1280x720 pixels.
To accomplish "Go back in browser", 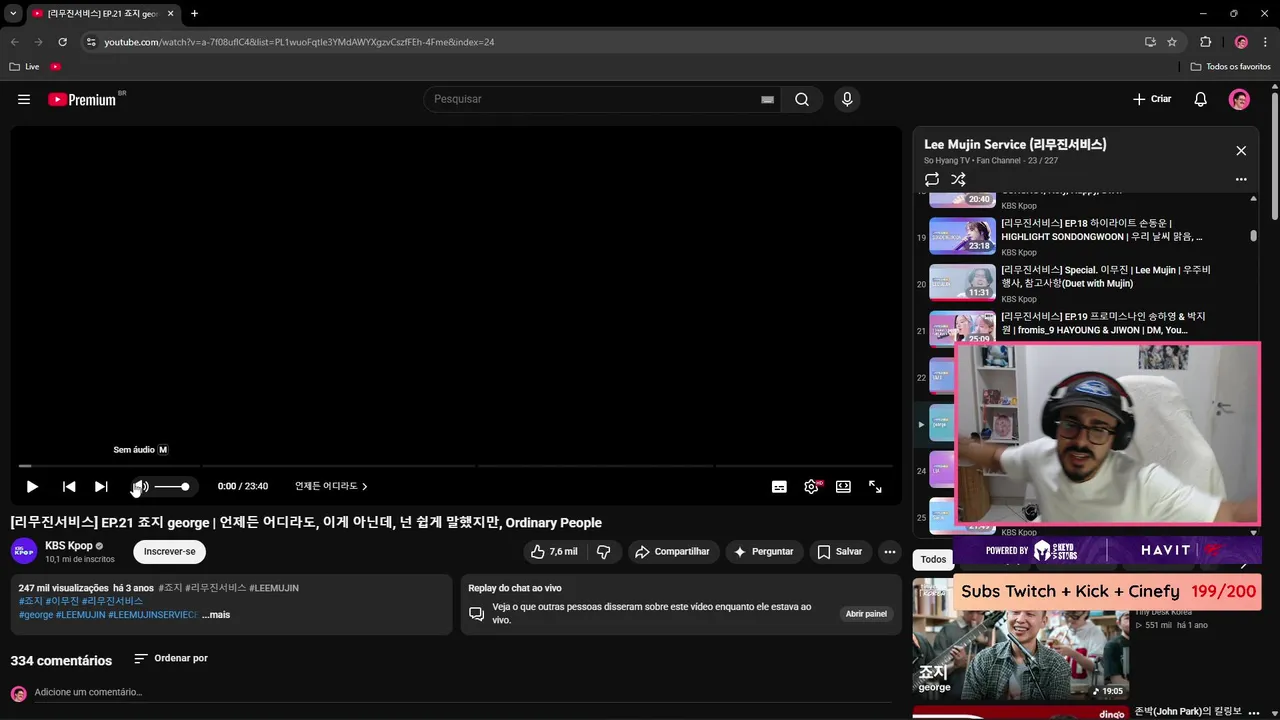I will [x=14, y=42].
